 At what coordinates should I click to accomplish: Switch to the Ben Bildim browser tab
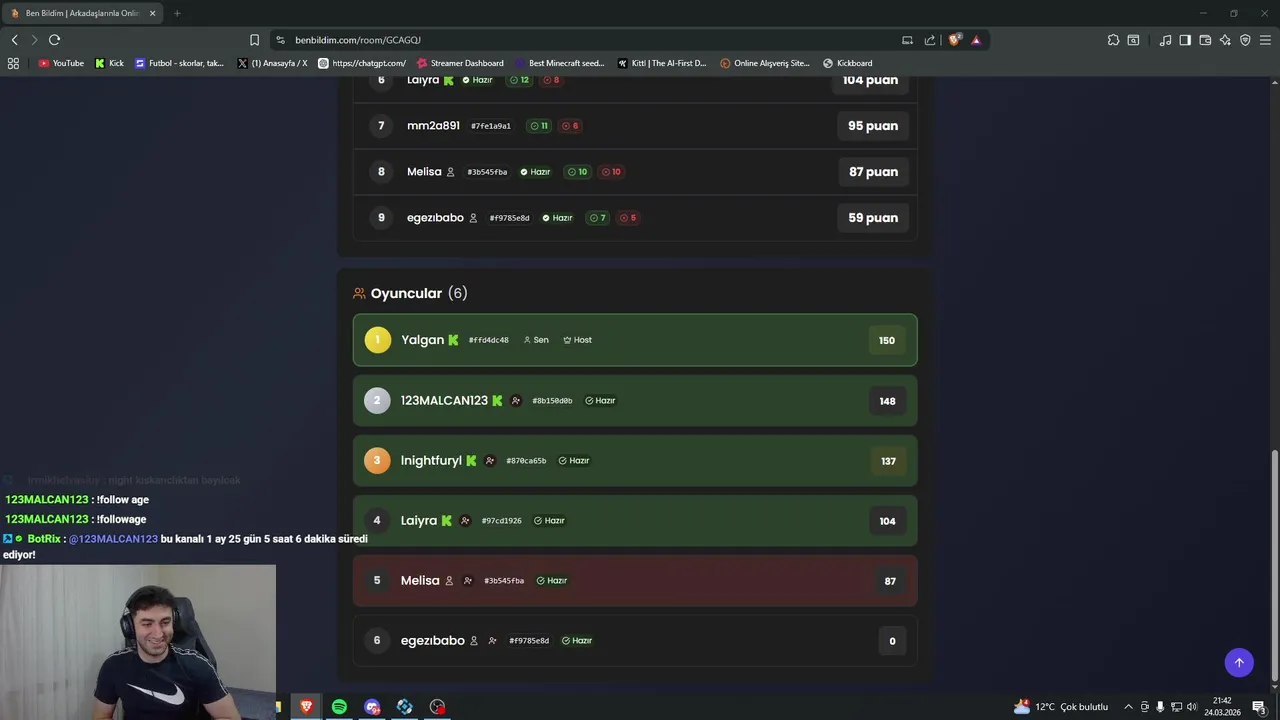82,13
